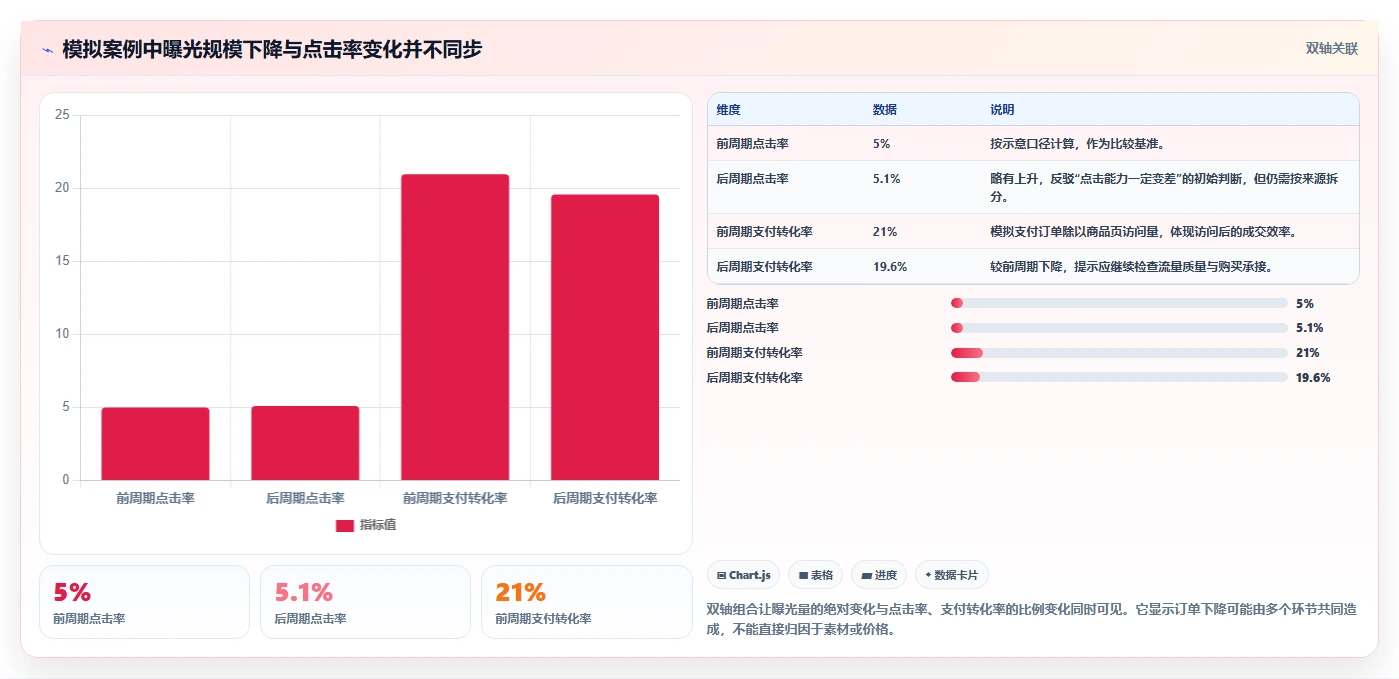The image size is (1399, 679).
Task: Select the 数据卡片 tag chip
Action: [952, 575]
